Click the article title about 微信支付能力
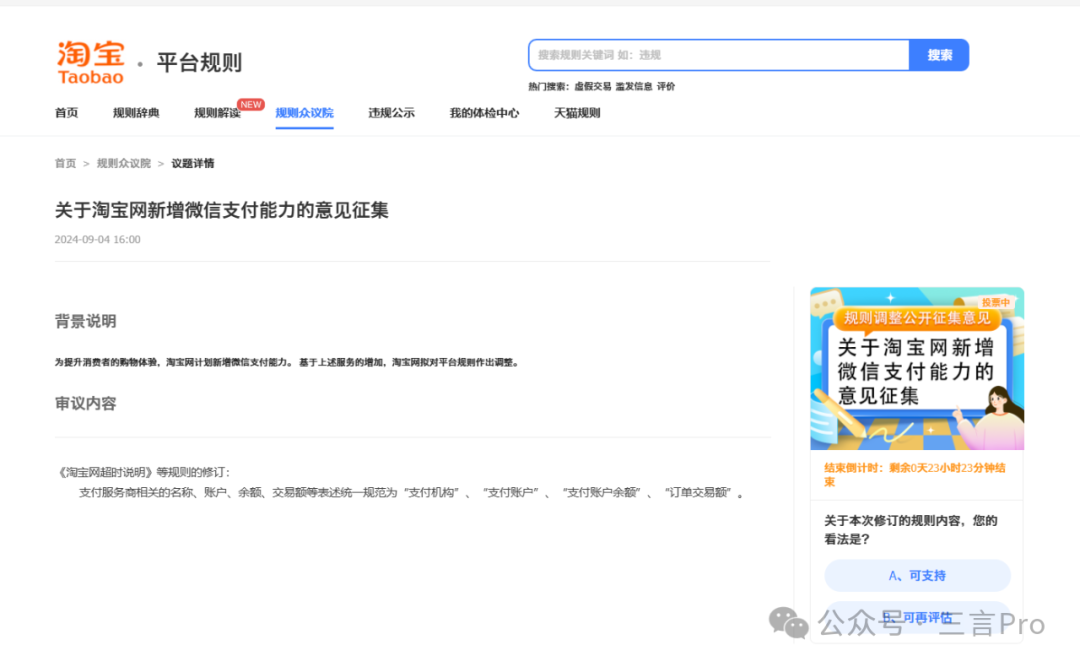 point(222,210)
